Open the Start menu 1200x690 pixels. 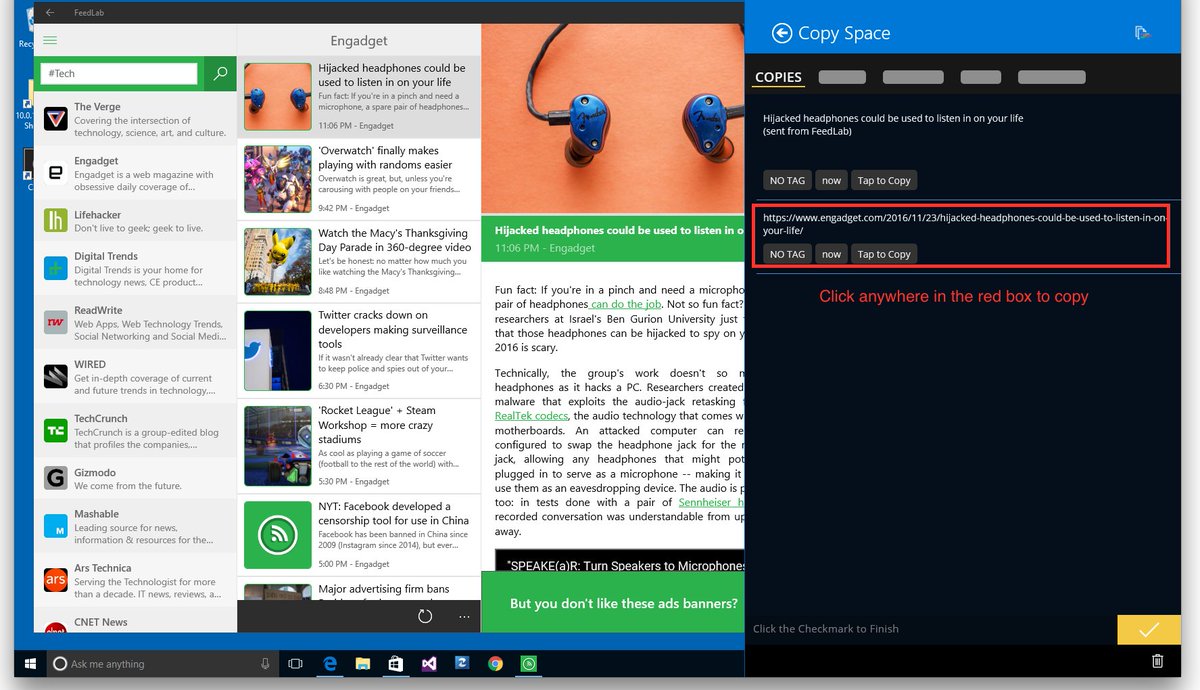(29, 663)
